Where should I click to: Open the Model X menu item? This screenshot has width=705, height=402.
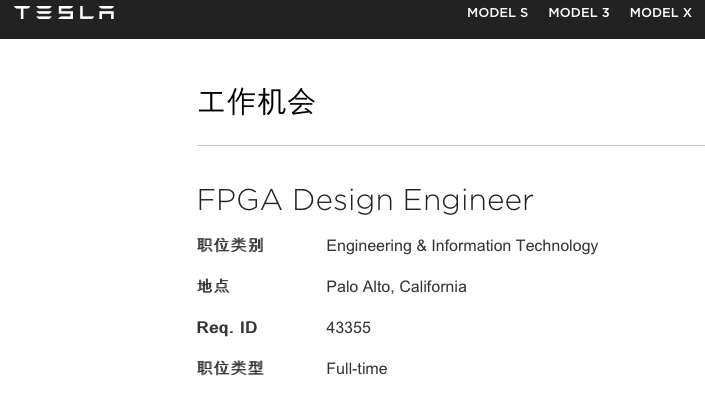point(660,13)
